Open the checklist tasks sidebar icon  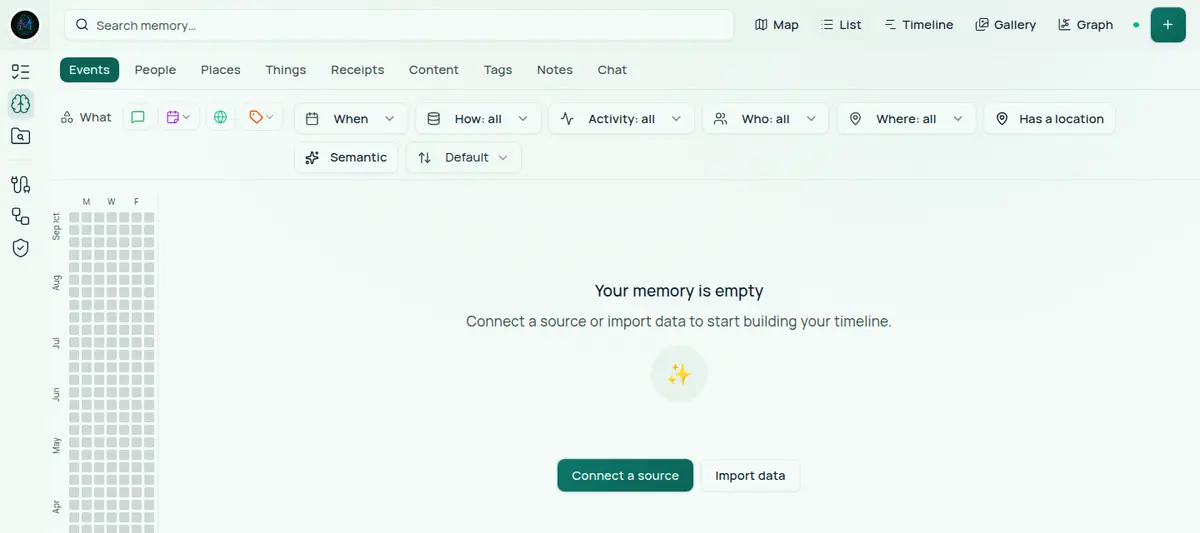click(x=20, y=71)
